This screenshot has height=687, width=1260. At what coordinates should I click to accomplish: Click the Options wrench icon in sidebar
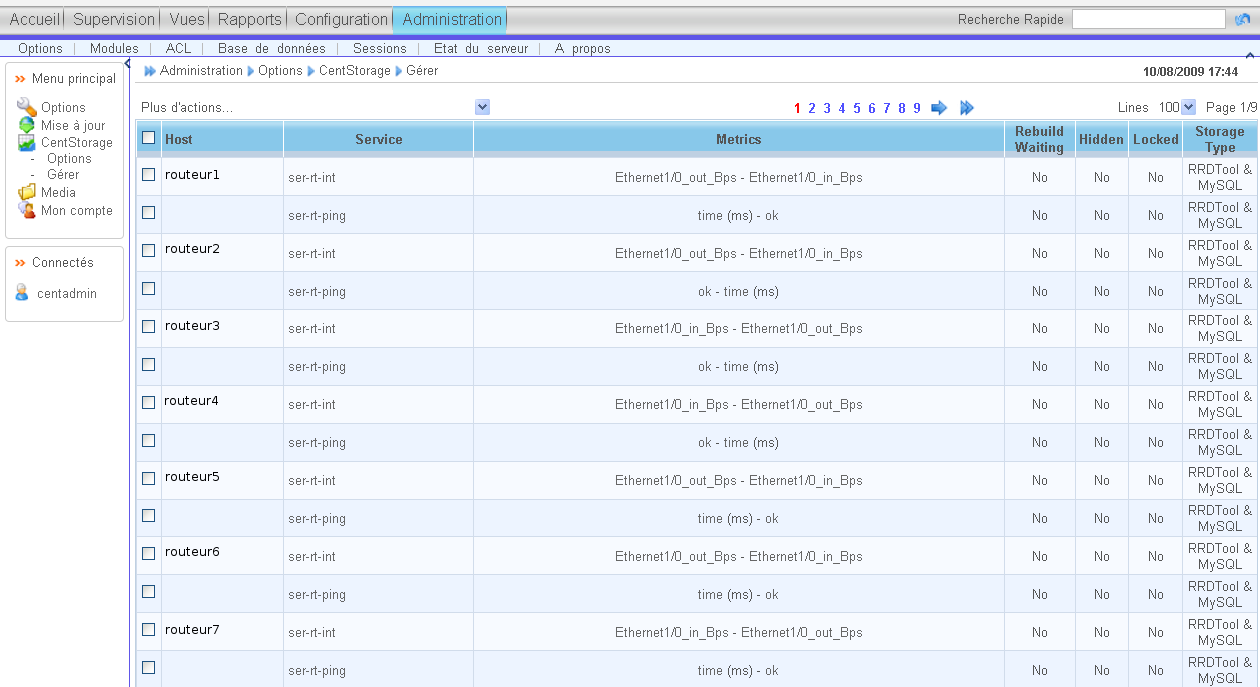pyautogui.click(x=27, y=107)
